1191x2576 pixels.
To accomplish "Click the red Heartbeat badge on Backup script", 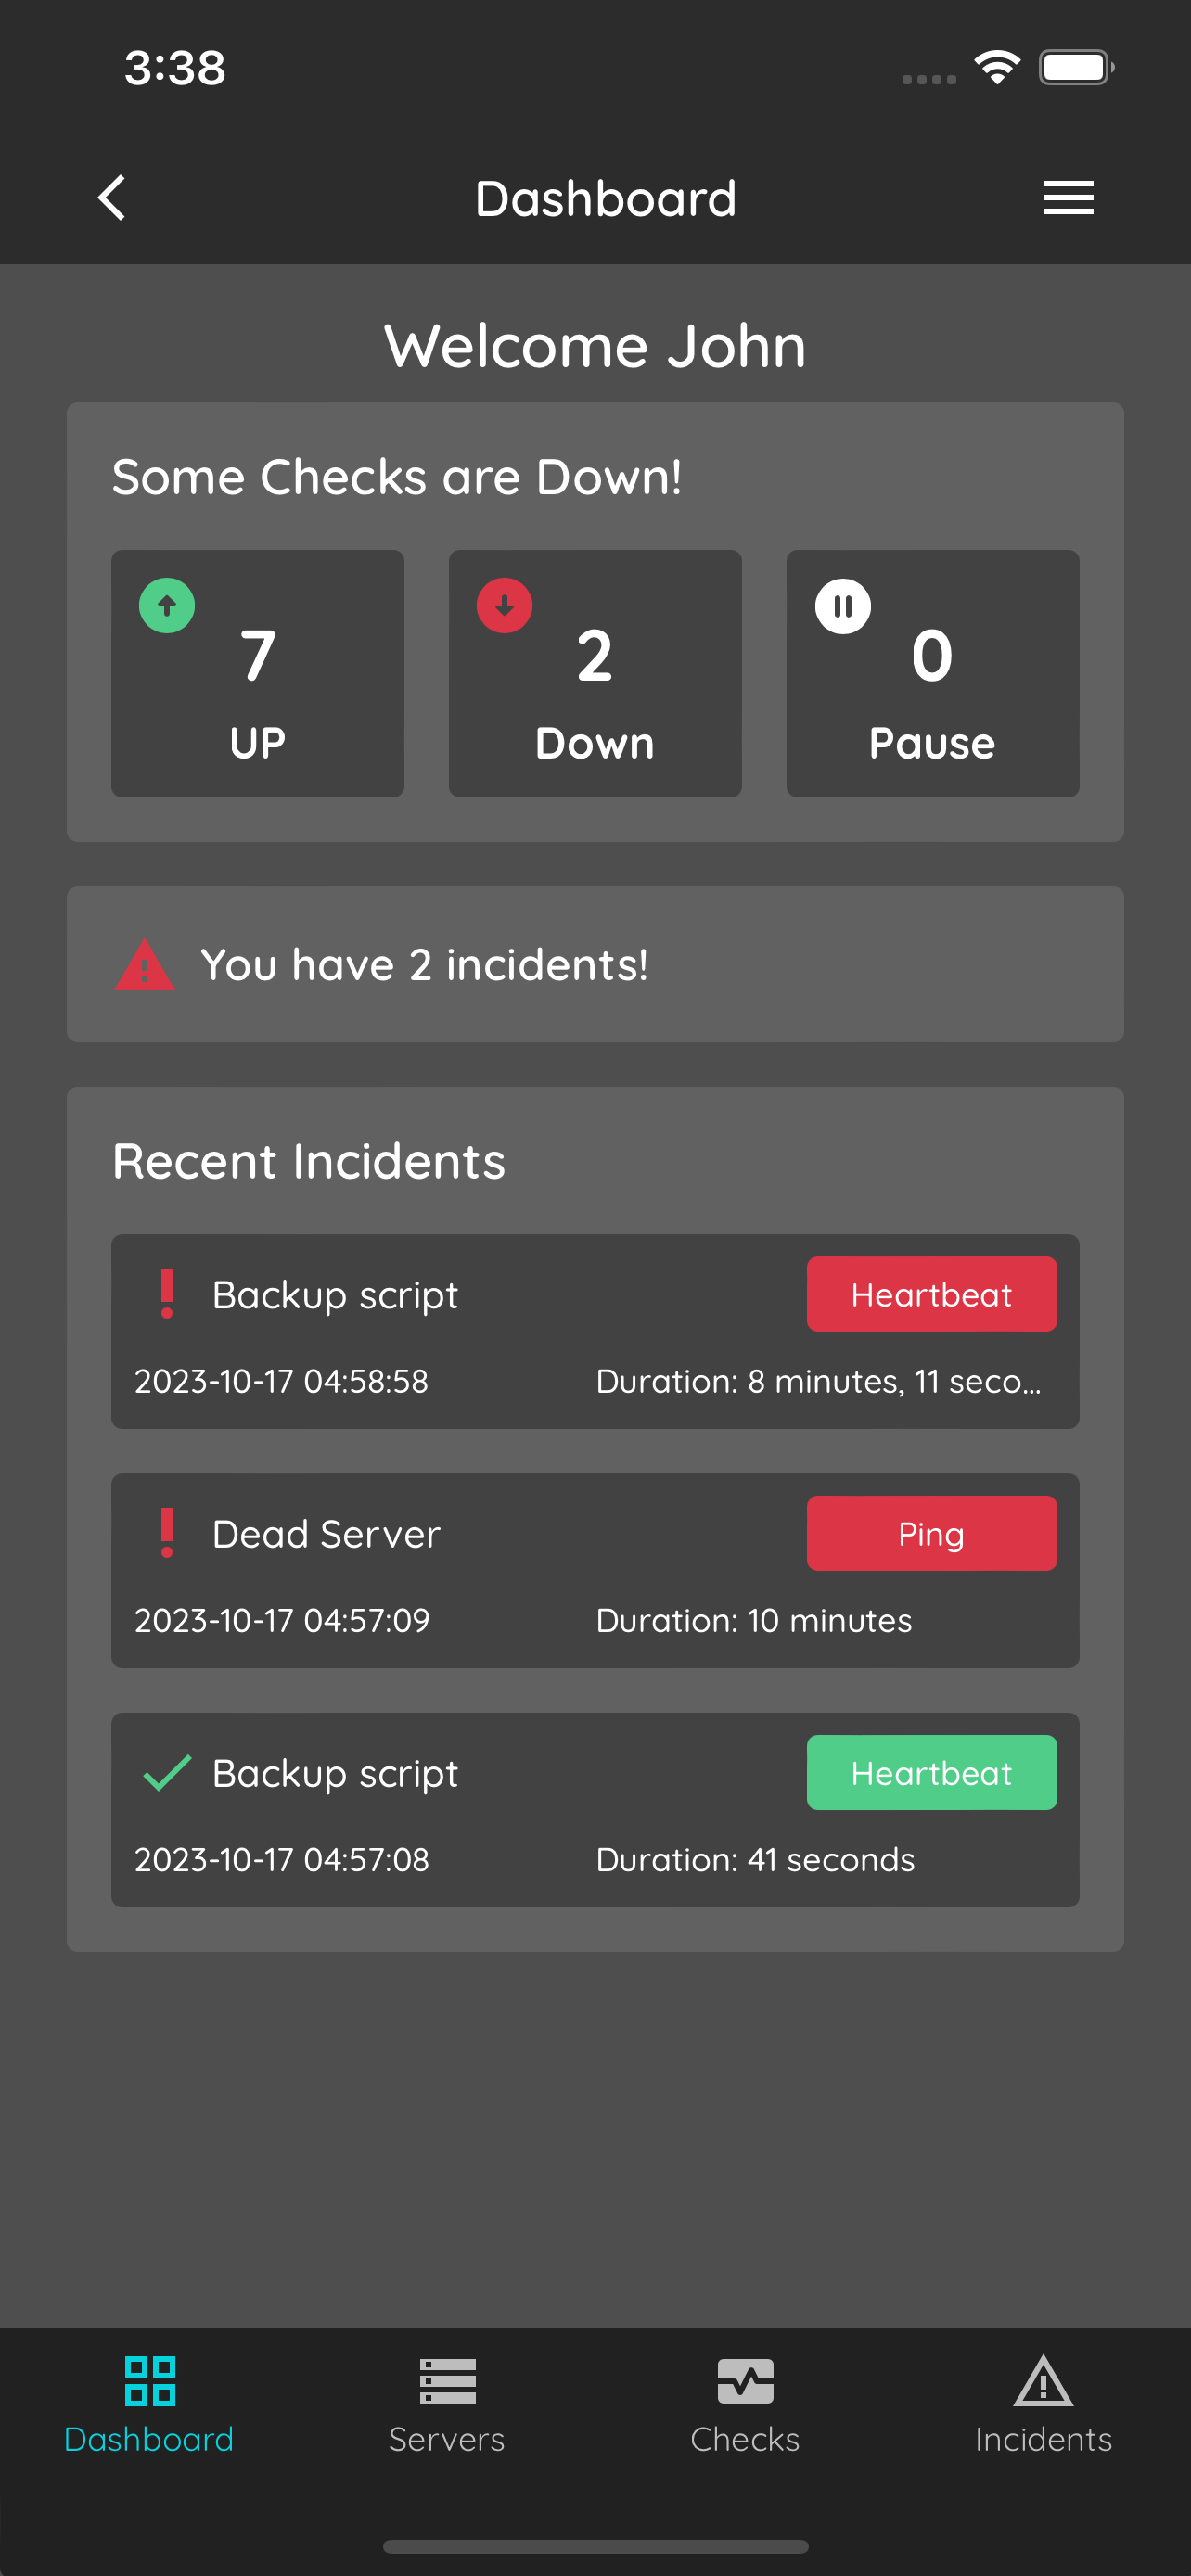I will coord(931,1294).
